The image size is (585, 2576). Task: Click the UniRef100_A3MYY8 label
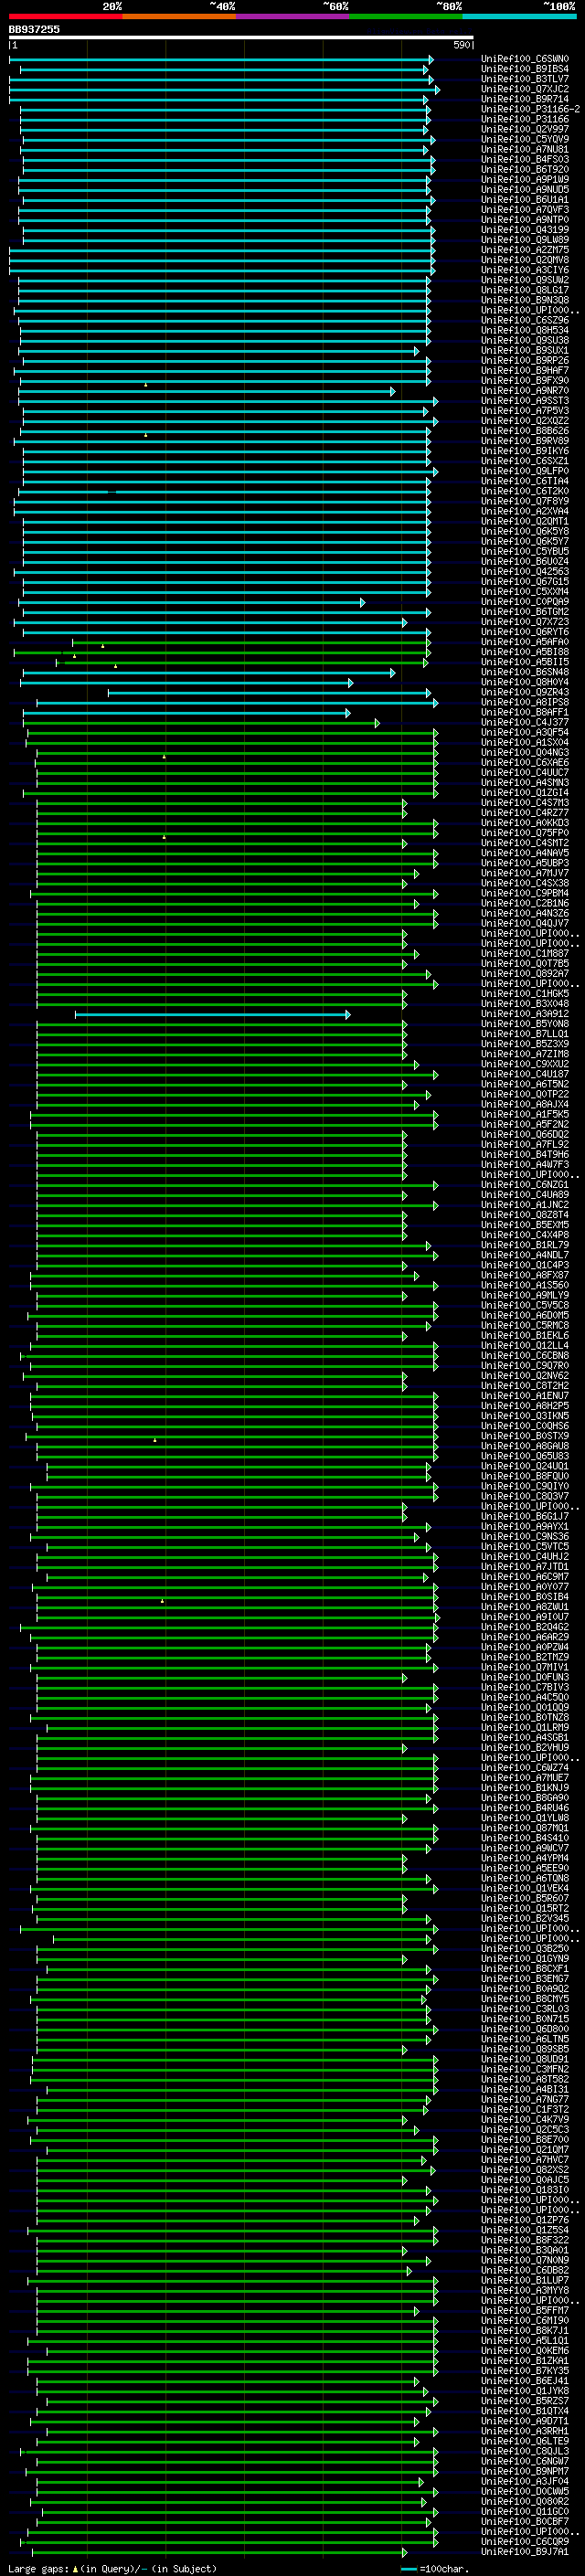pyautogui.click(x=525, y=2289)
